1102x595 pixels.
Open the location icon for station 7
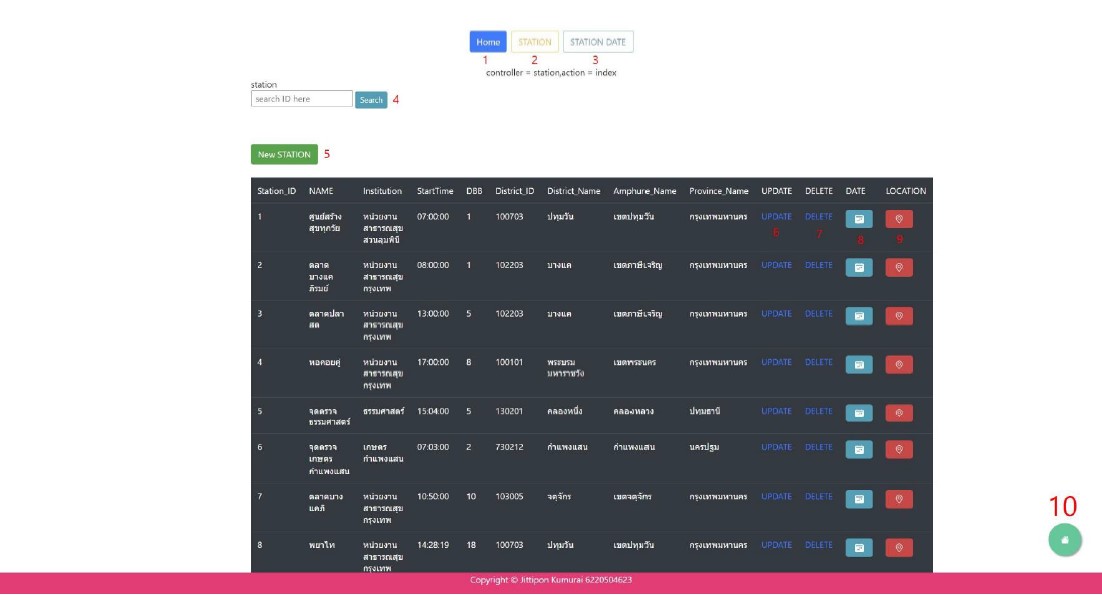899,499
